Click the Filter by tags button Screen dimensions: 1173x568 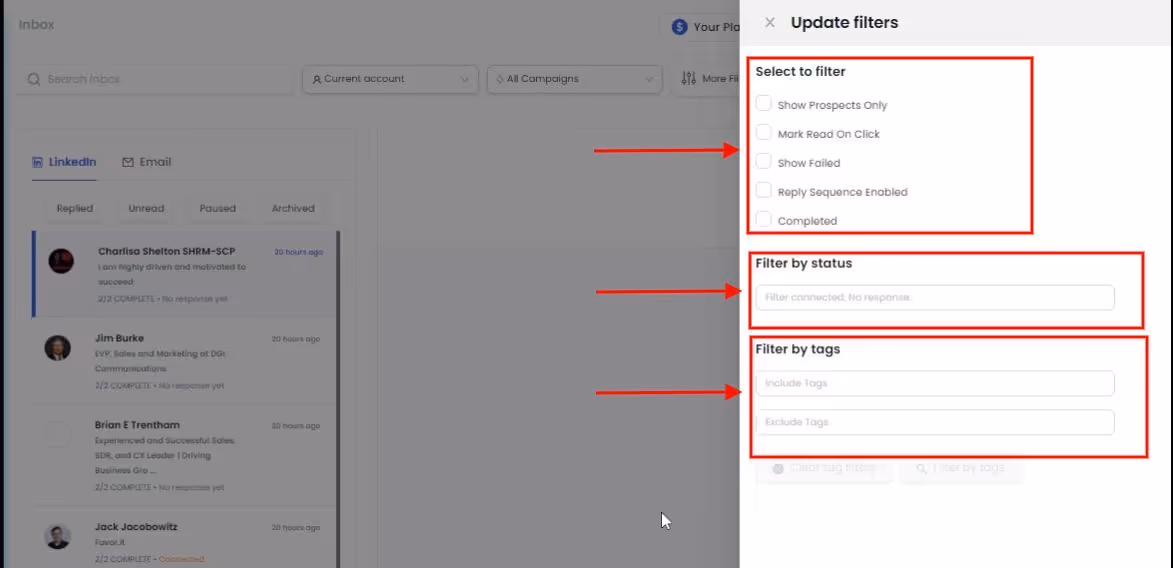(961, 468)
